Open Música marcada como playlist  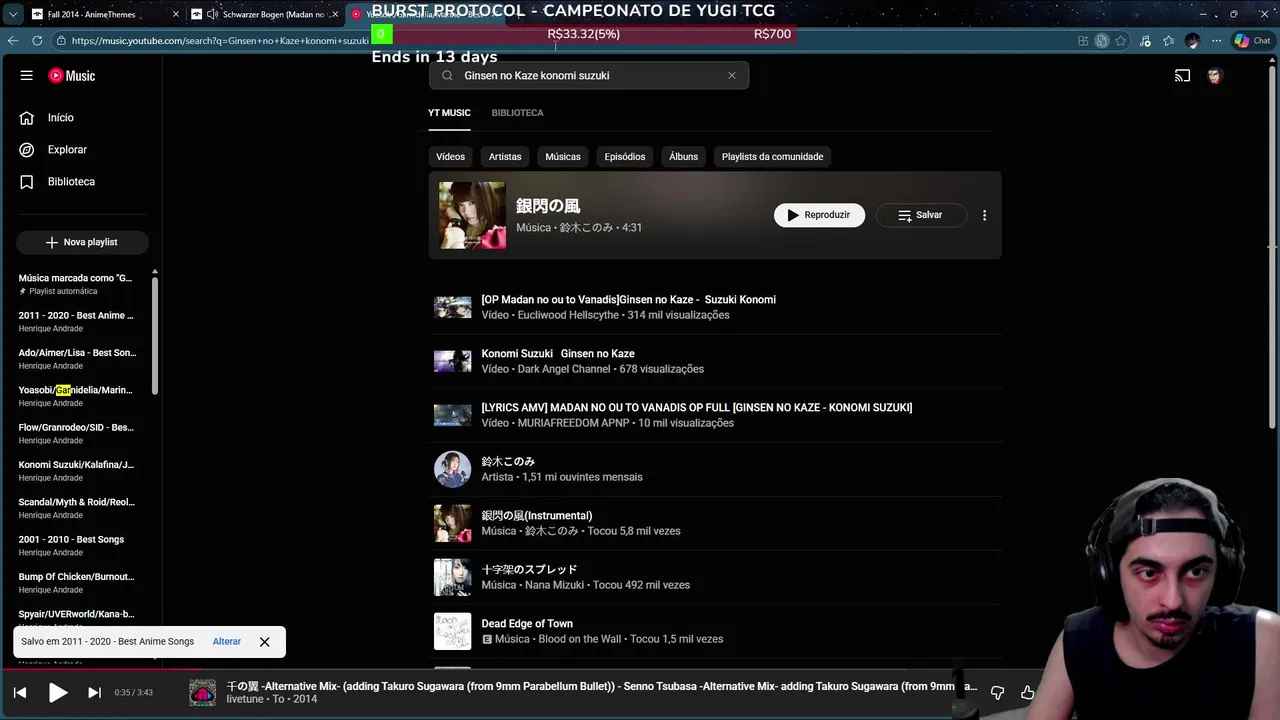tap(77, 284)
